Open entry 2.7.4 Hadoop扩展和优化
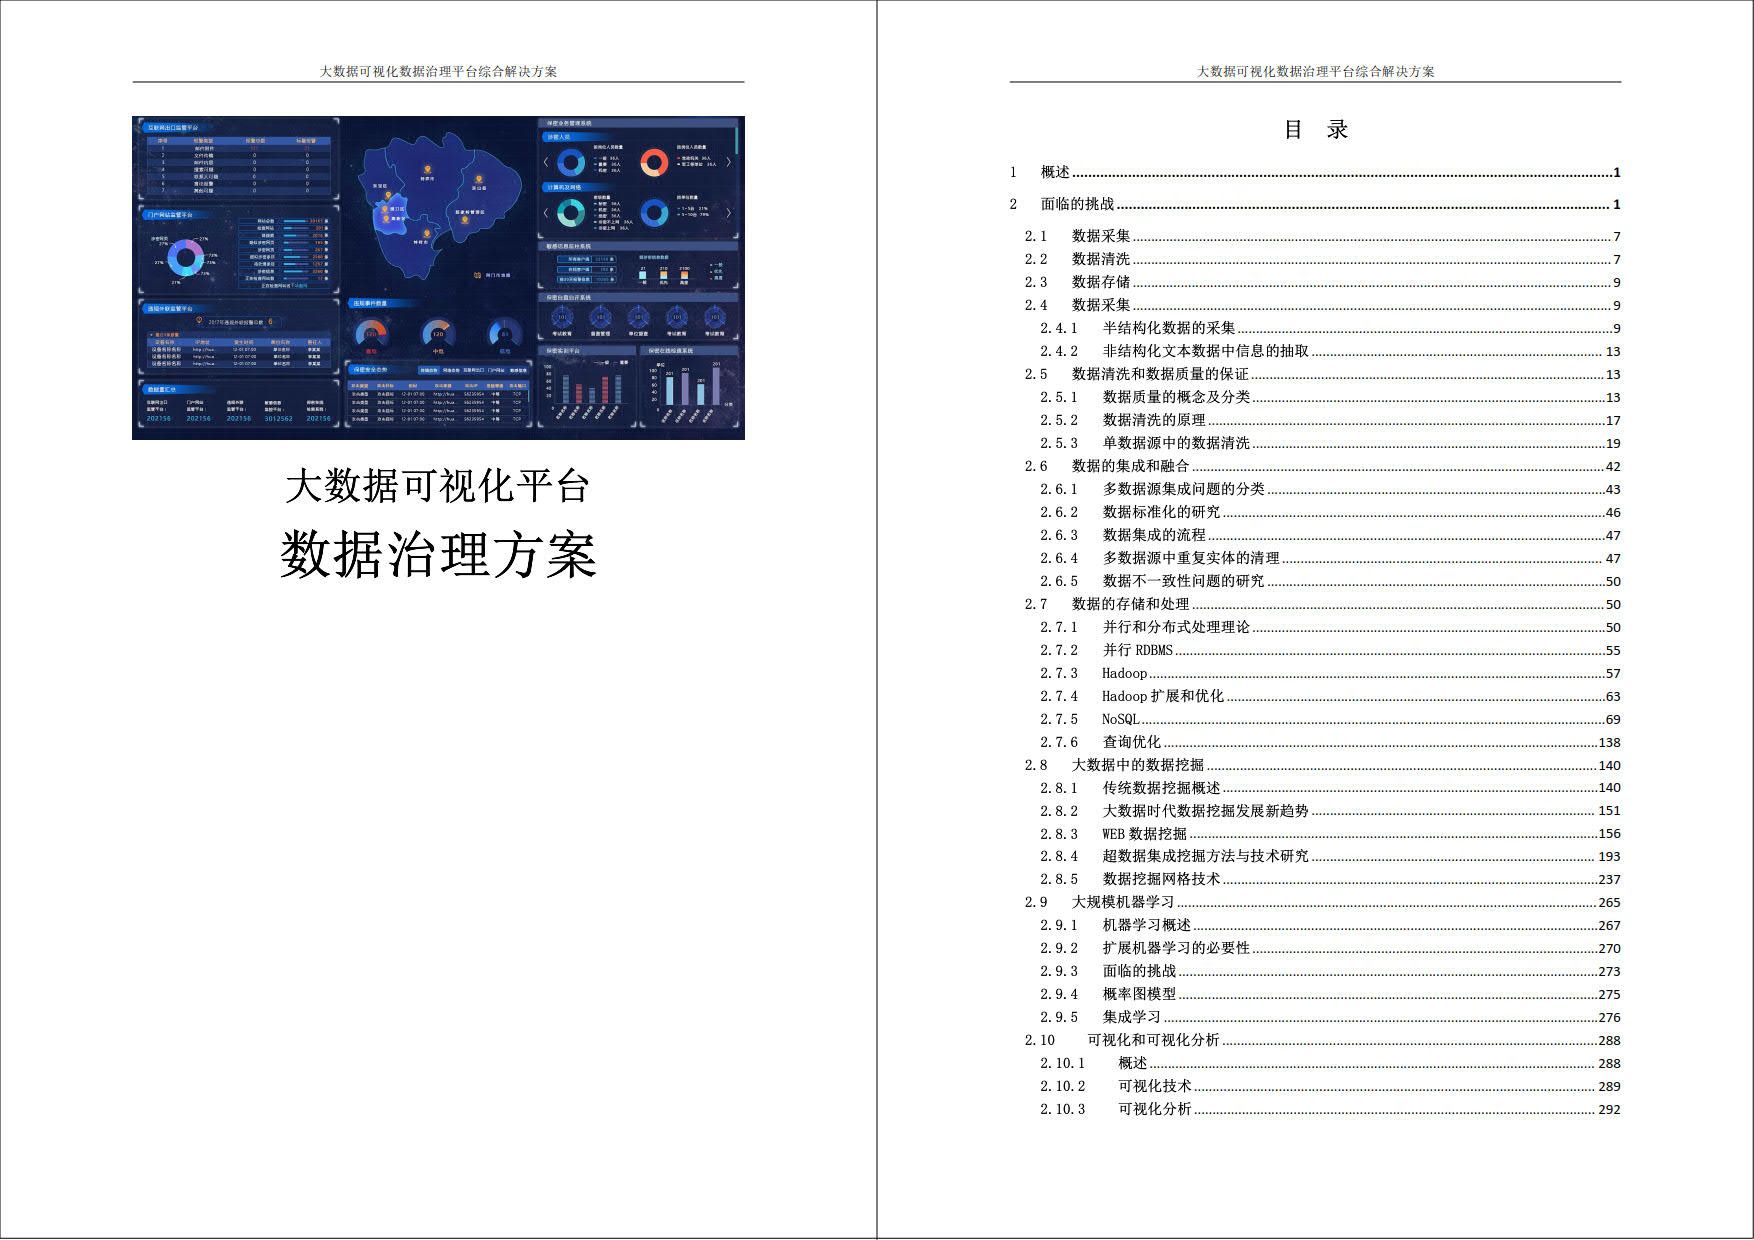This screenshot has width=1754, height=1240. tap(1330, 696)
